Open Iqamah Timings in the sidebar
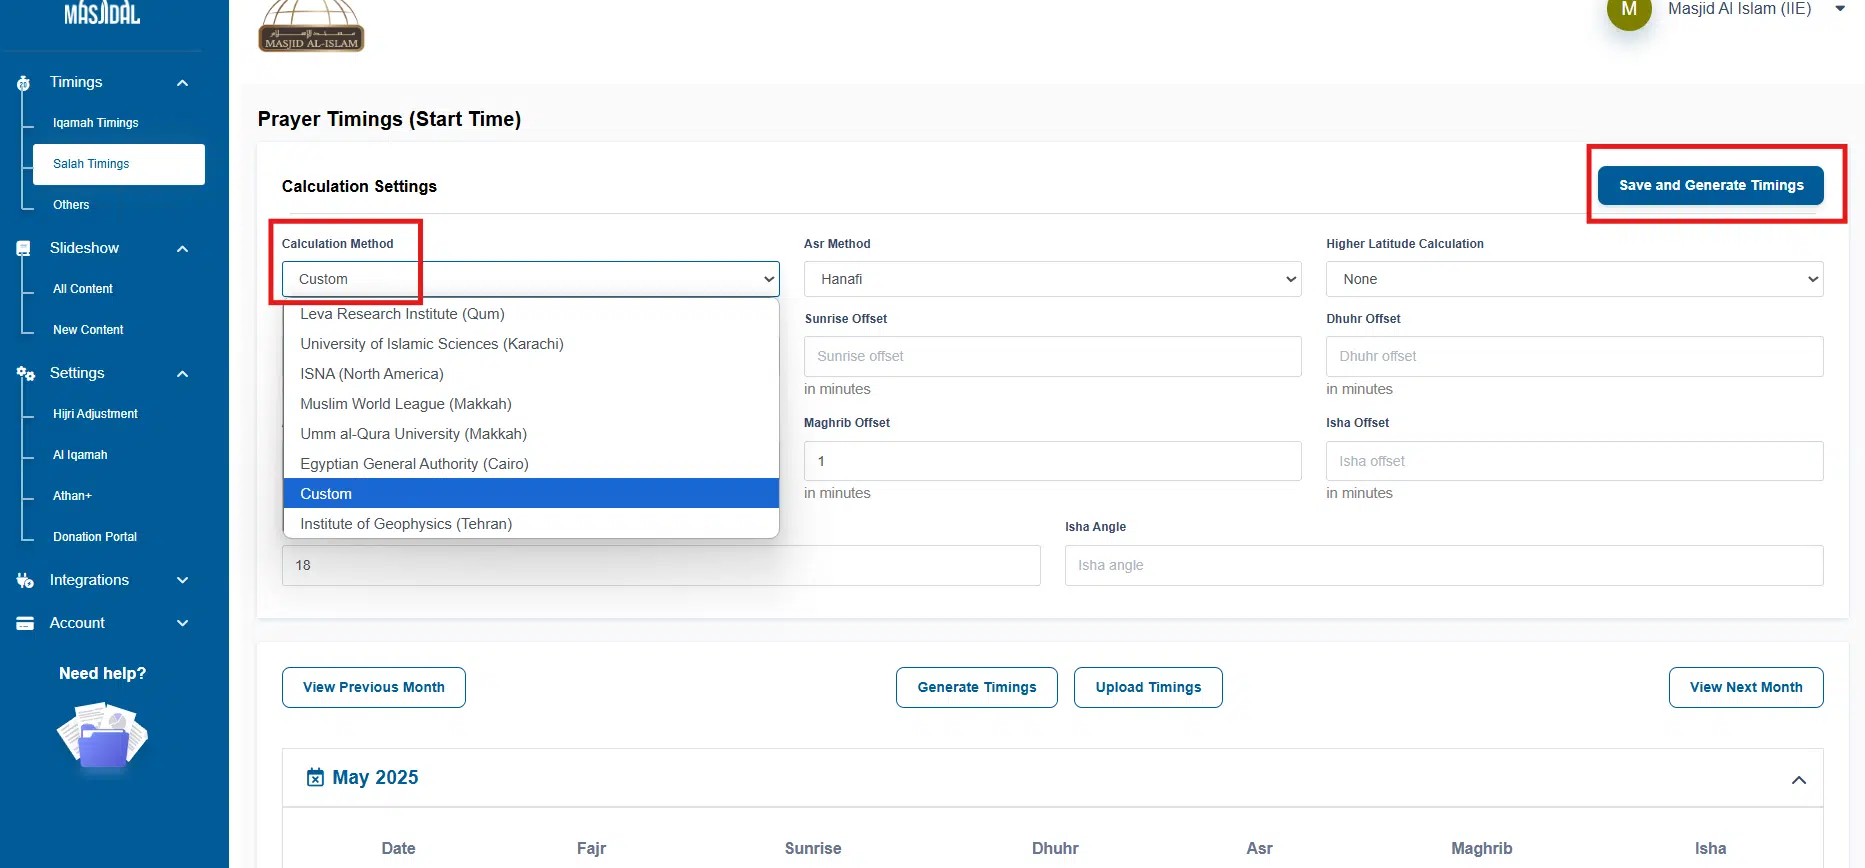The image size is (1865, 868). click(96, 123)
